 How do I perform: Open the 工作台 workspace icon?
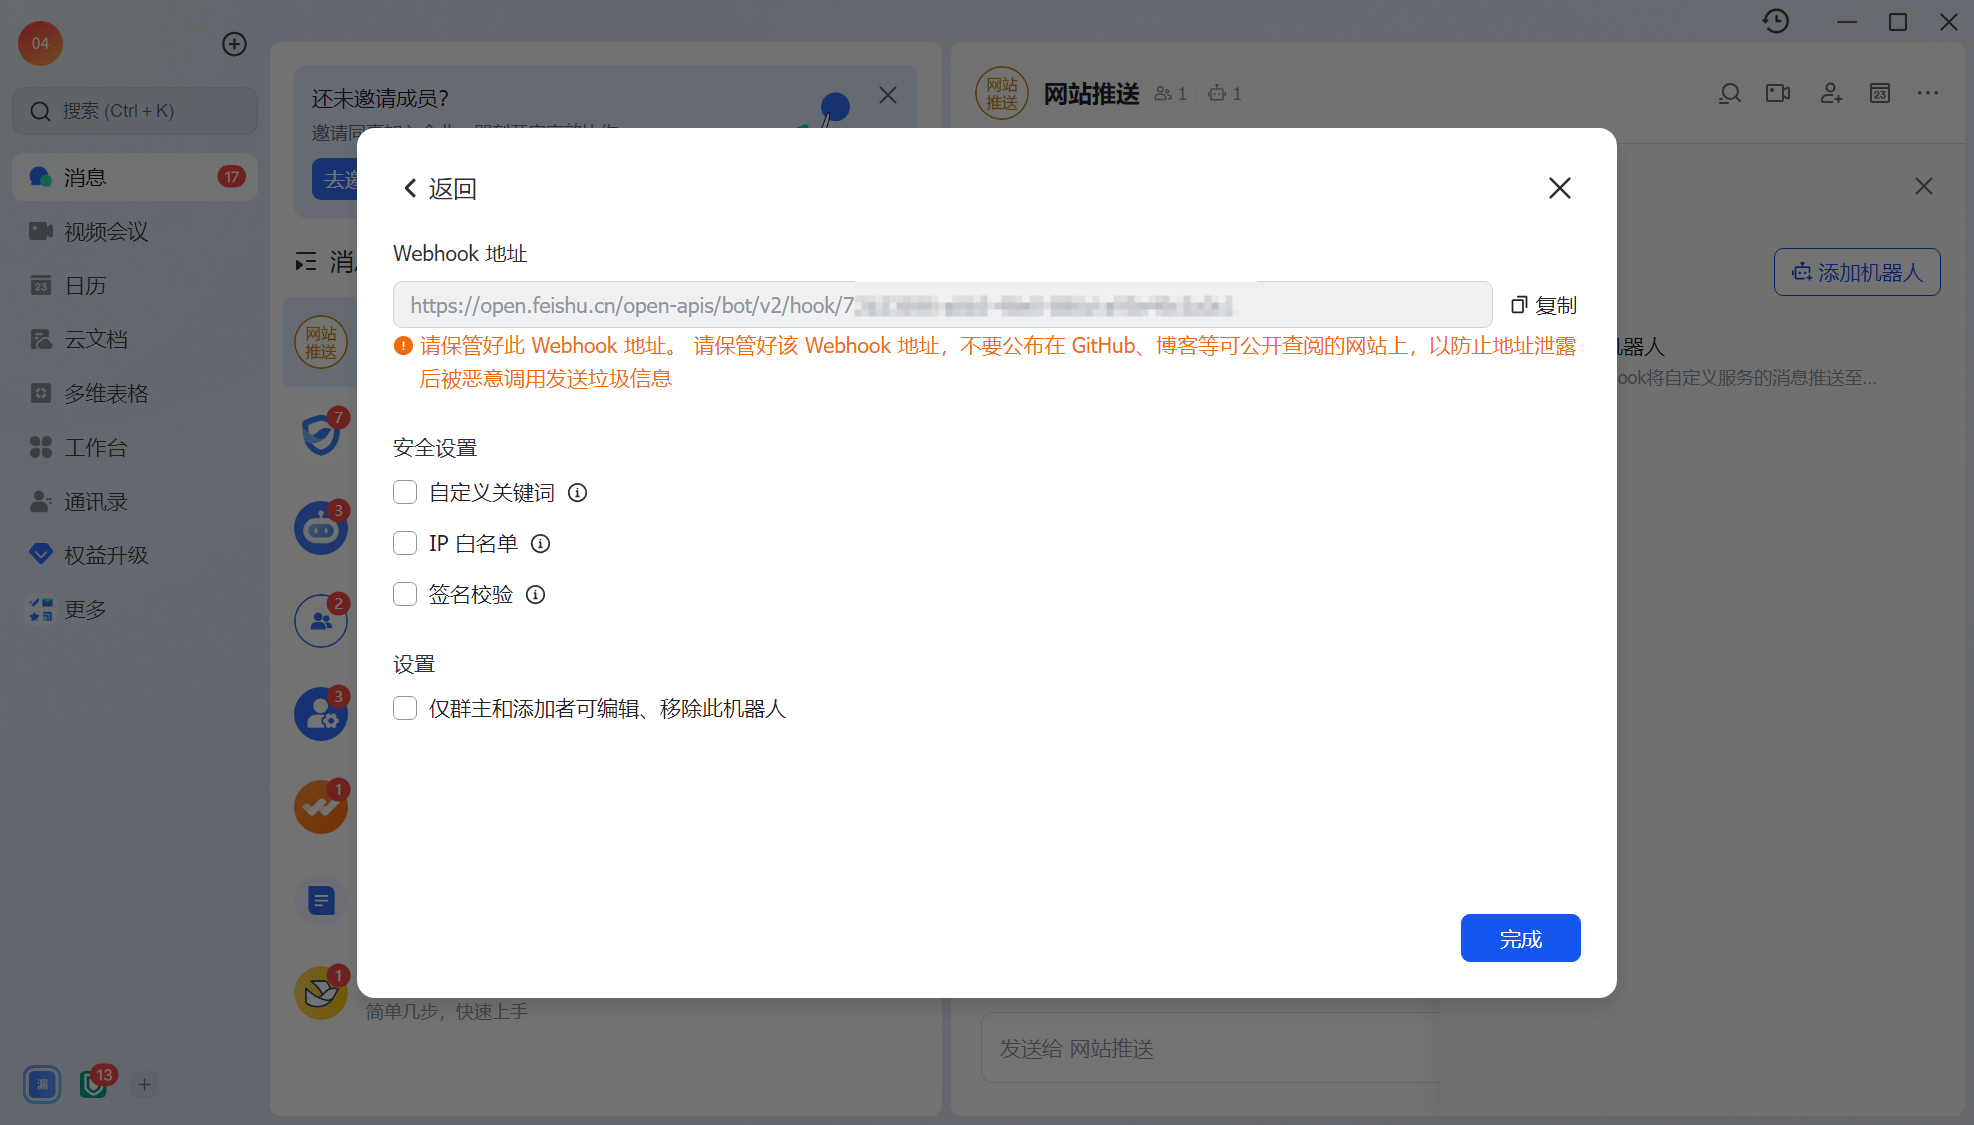click(95, 447)
